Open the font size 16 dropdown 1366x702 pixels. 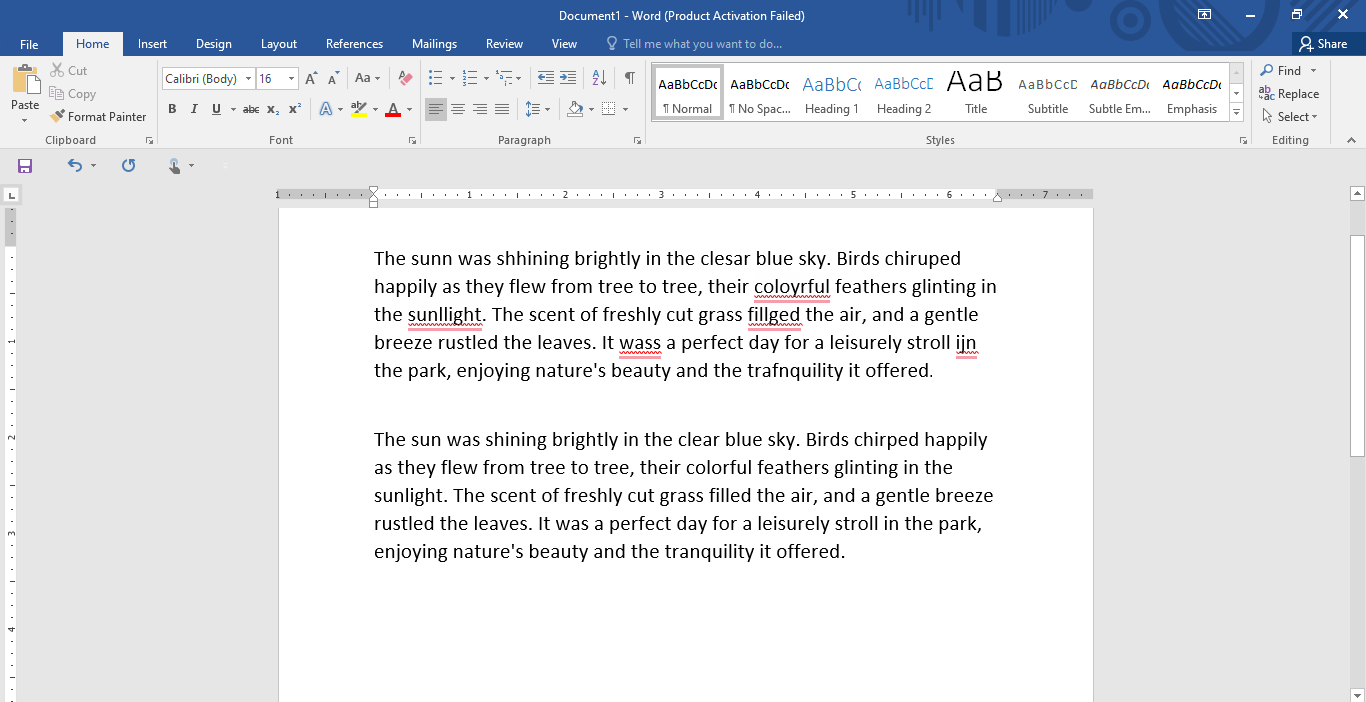tap(291, 78)
